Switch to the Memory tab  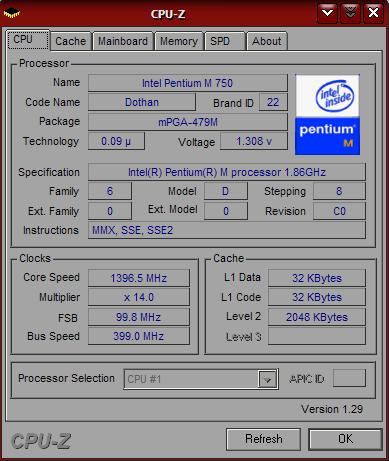(179, 41)
